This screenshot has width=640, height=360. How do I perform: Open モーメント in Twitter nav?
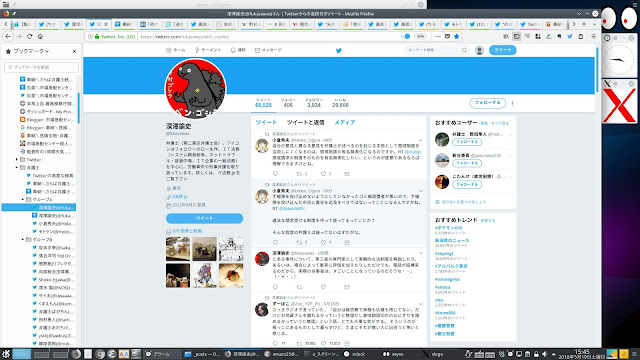tap(207, 50)
